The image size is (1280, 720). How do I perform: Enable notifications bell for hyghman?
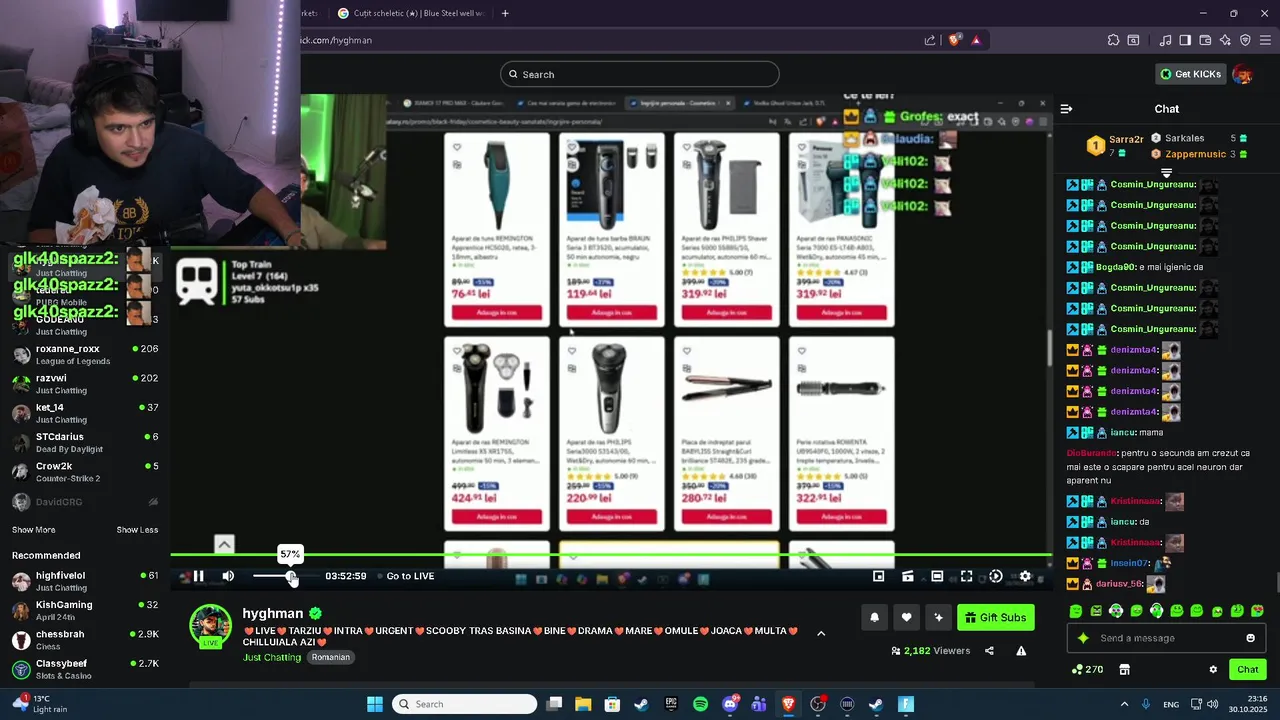pyautogui.click(x=874, y=618)
